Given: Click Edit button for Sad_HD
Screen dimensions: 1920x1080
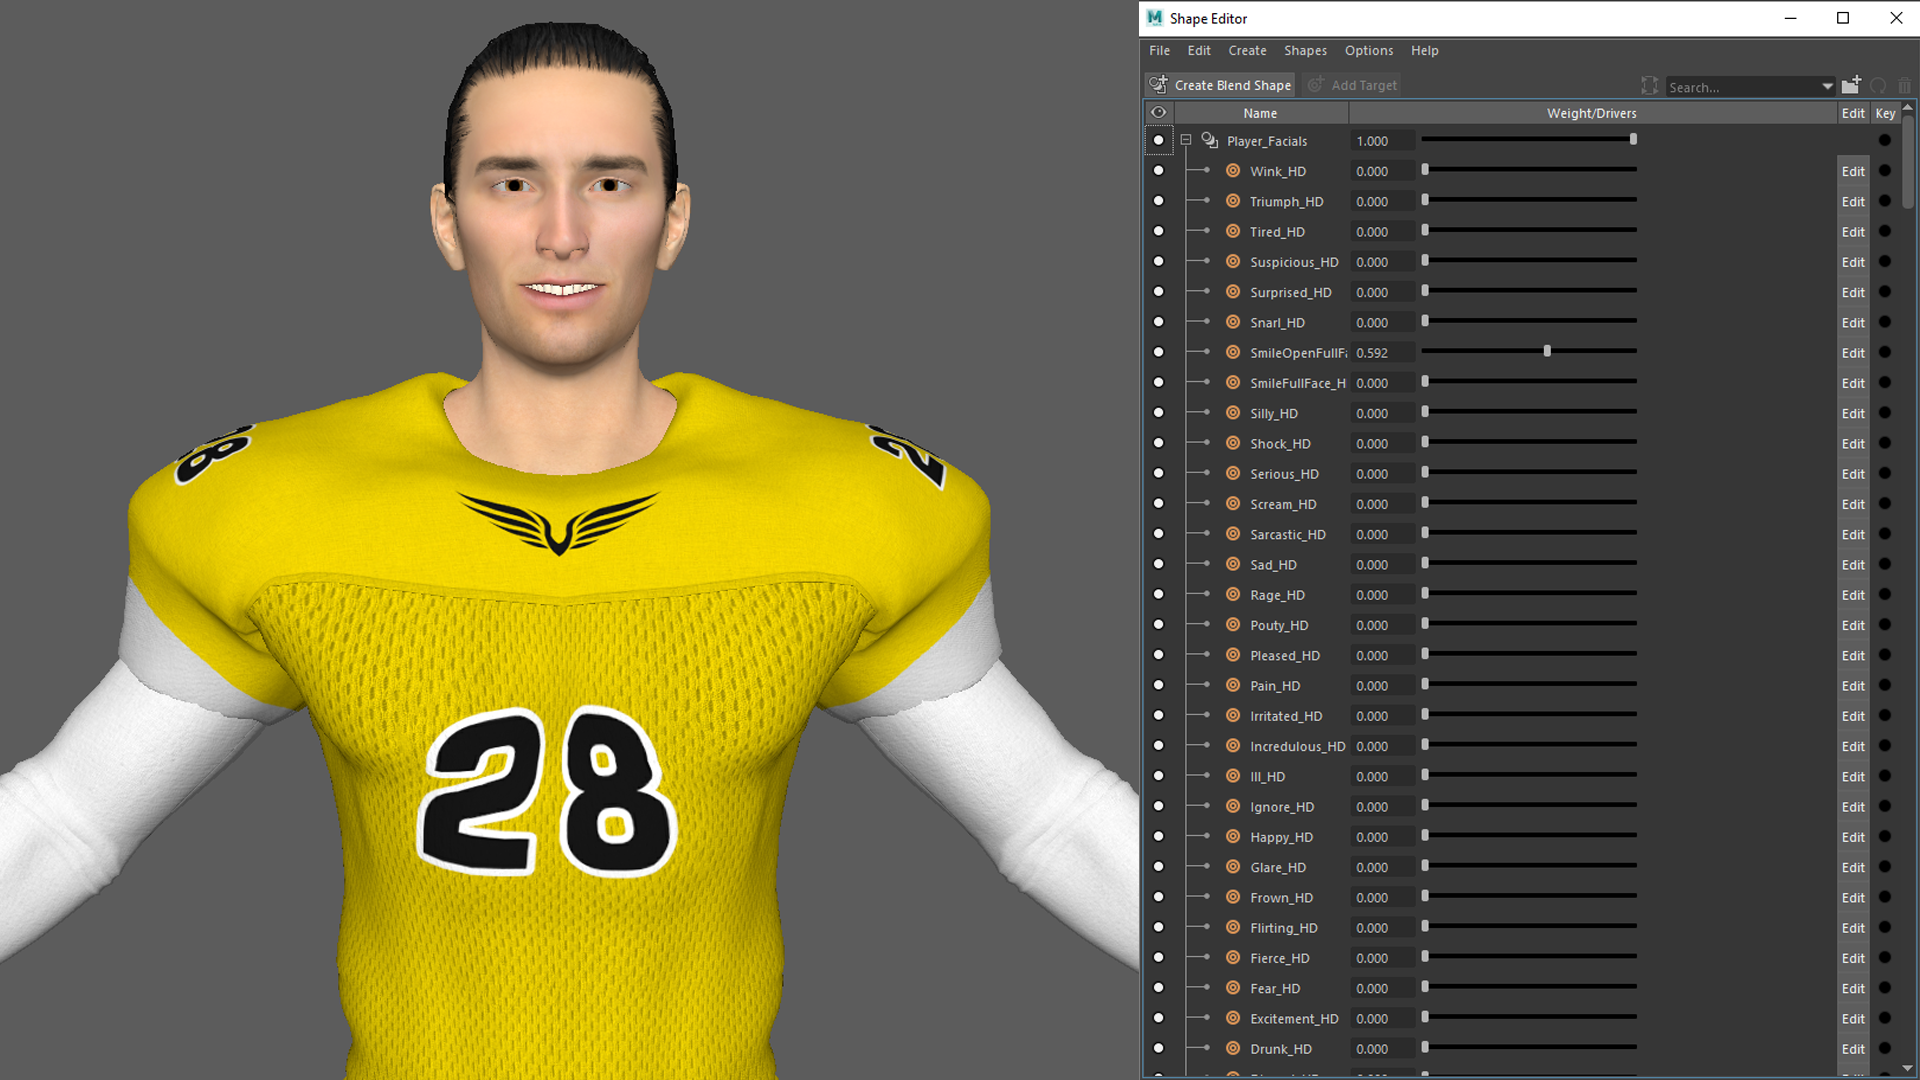Looking at the screenshot, I should pyautogui.click(x=1852, y=565).
